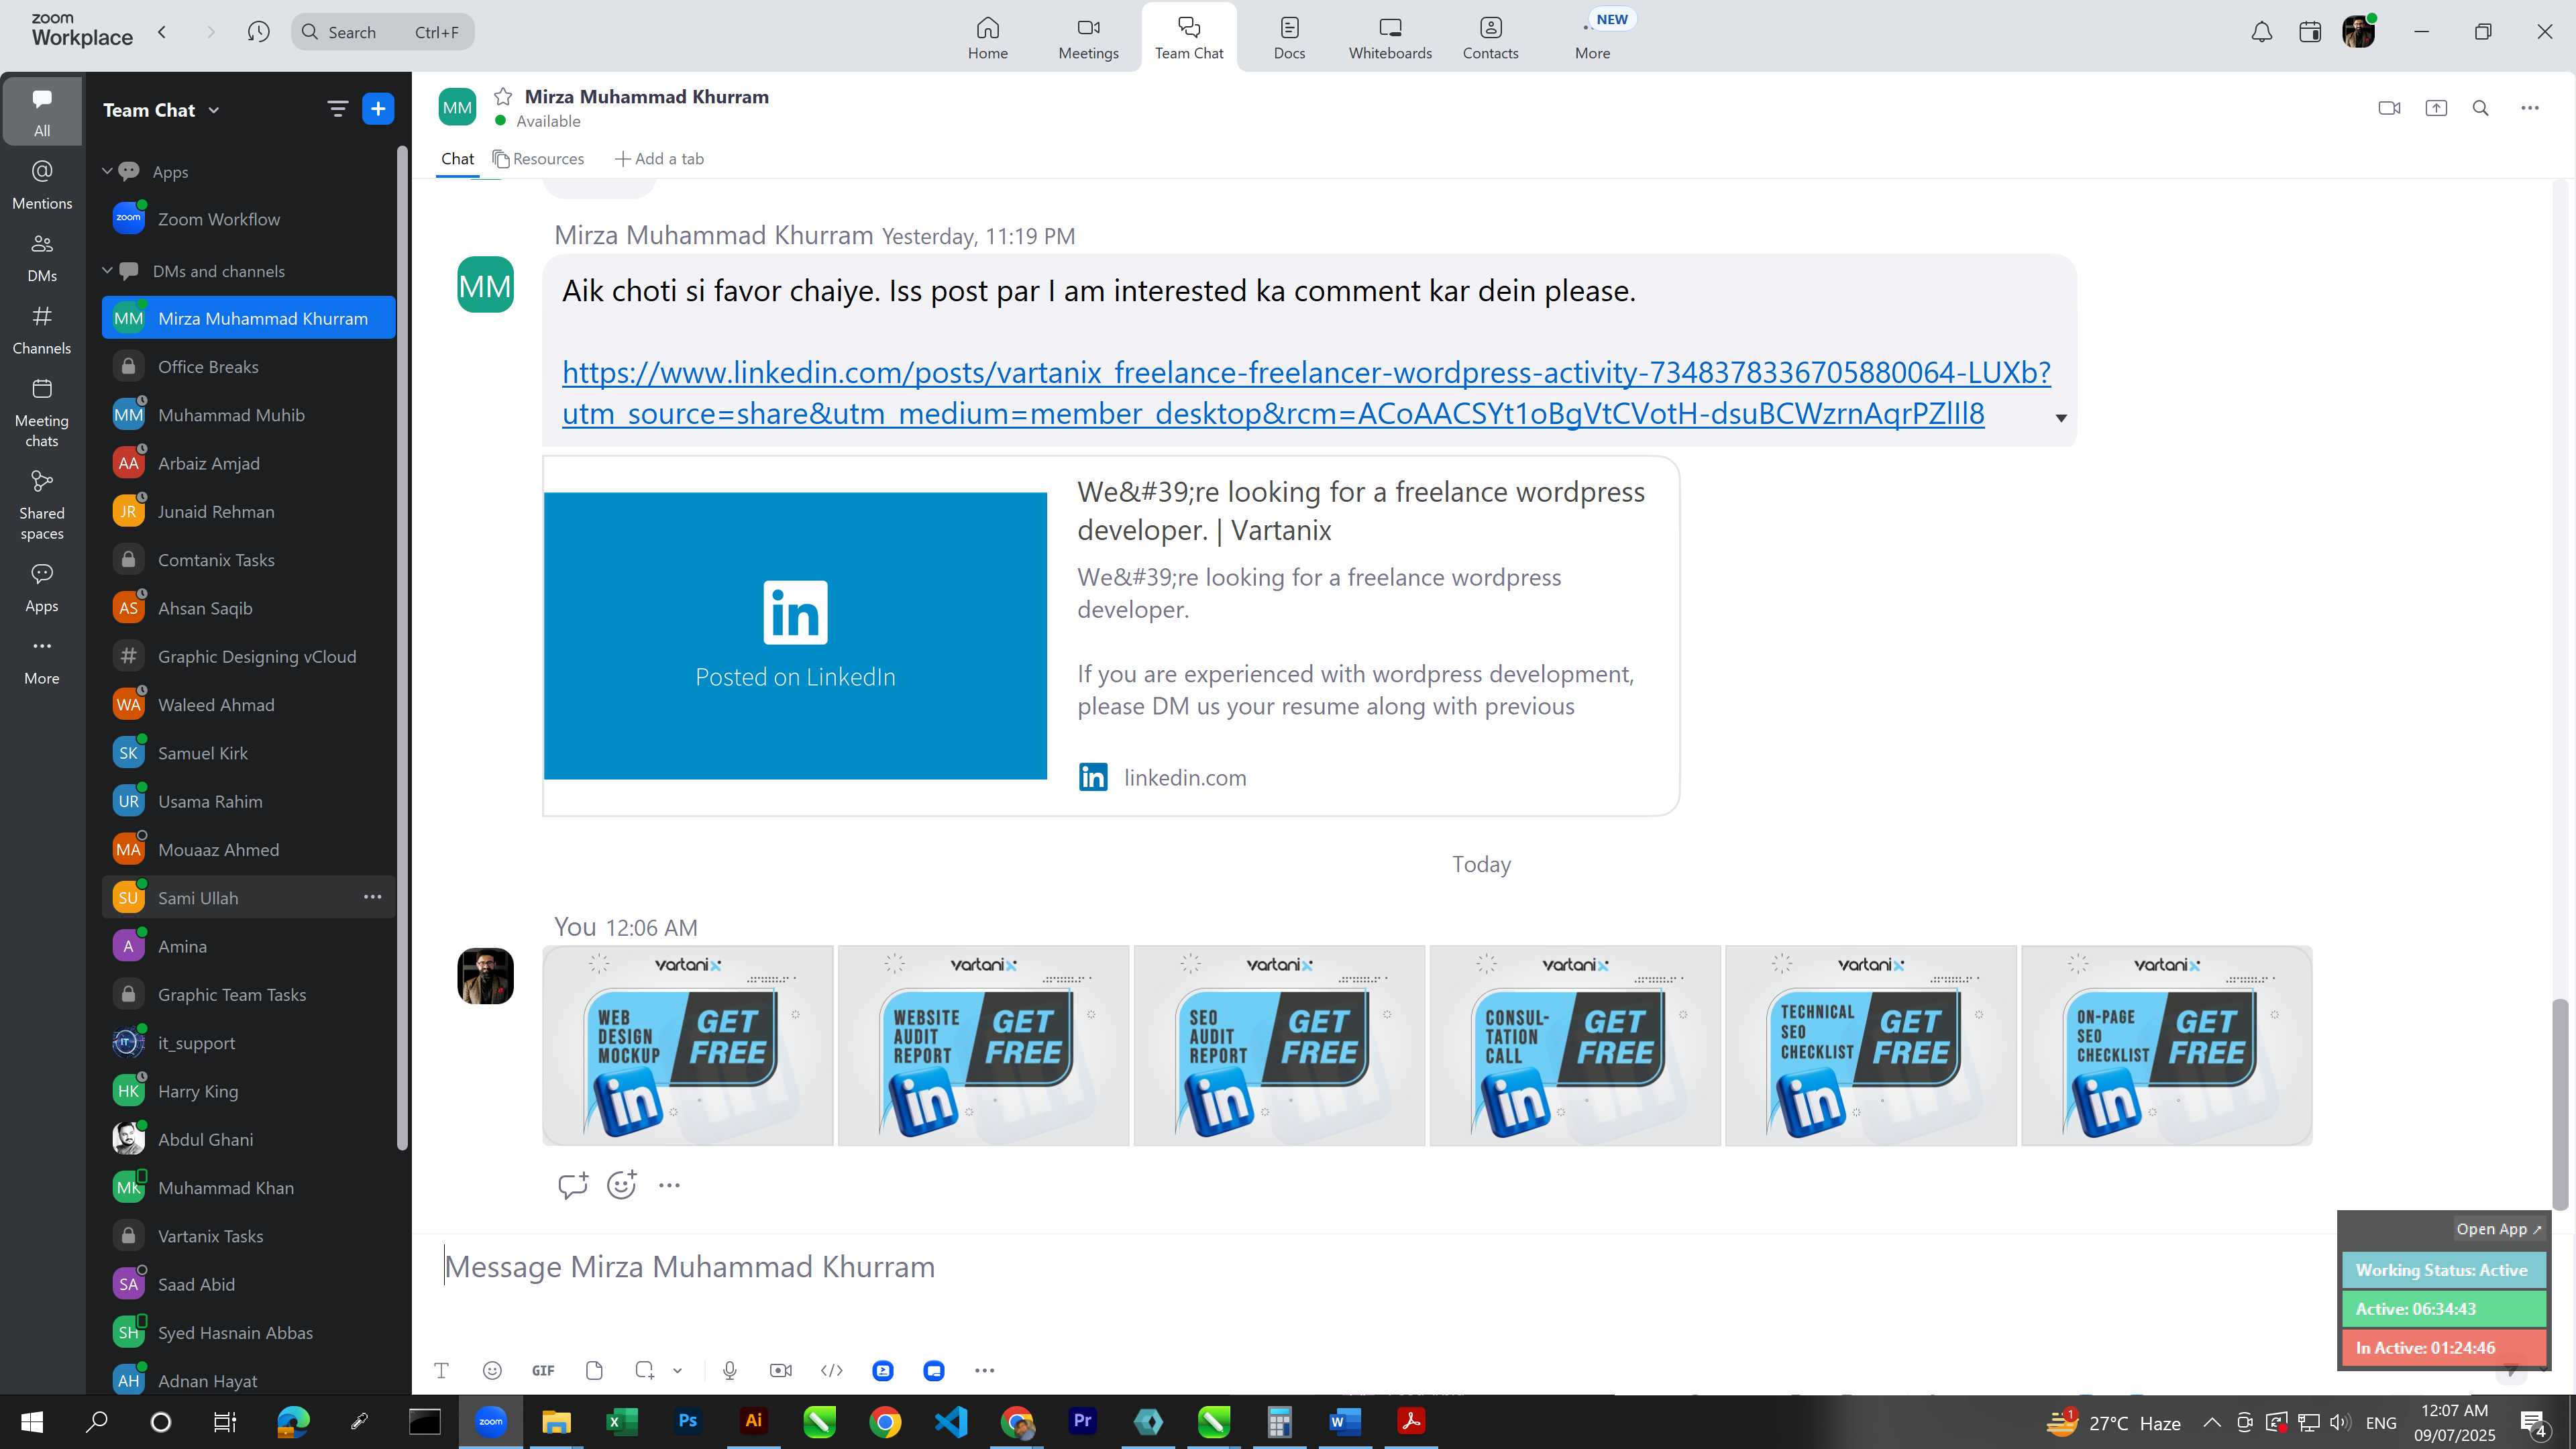Open Chrome from the Windows taskbar
Screen dimensions: 2576x1449
(885, 1421)
